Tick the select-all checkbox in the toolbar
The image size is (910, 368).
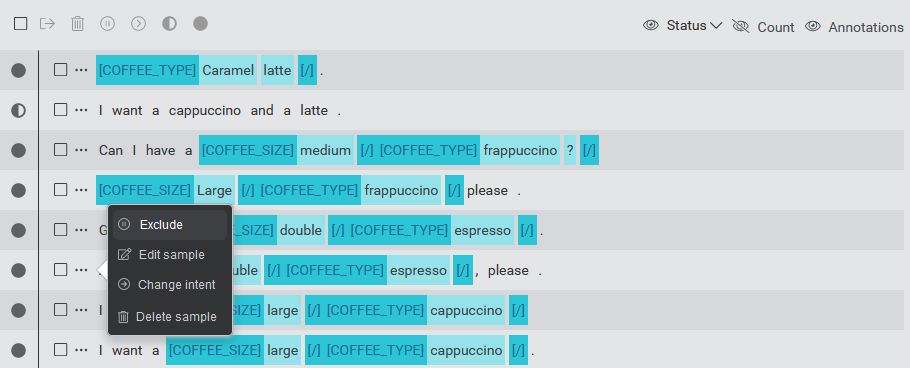(20, 24)
